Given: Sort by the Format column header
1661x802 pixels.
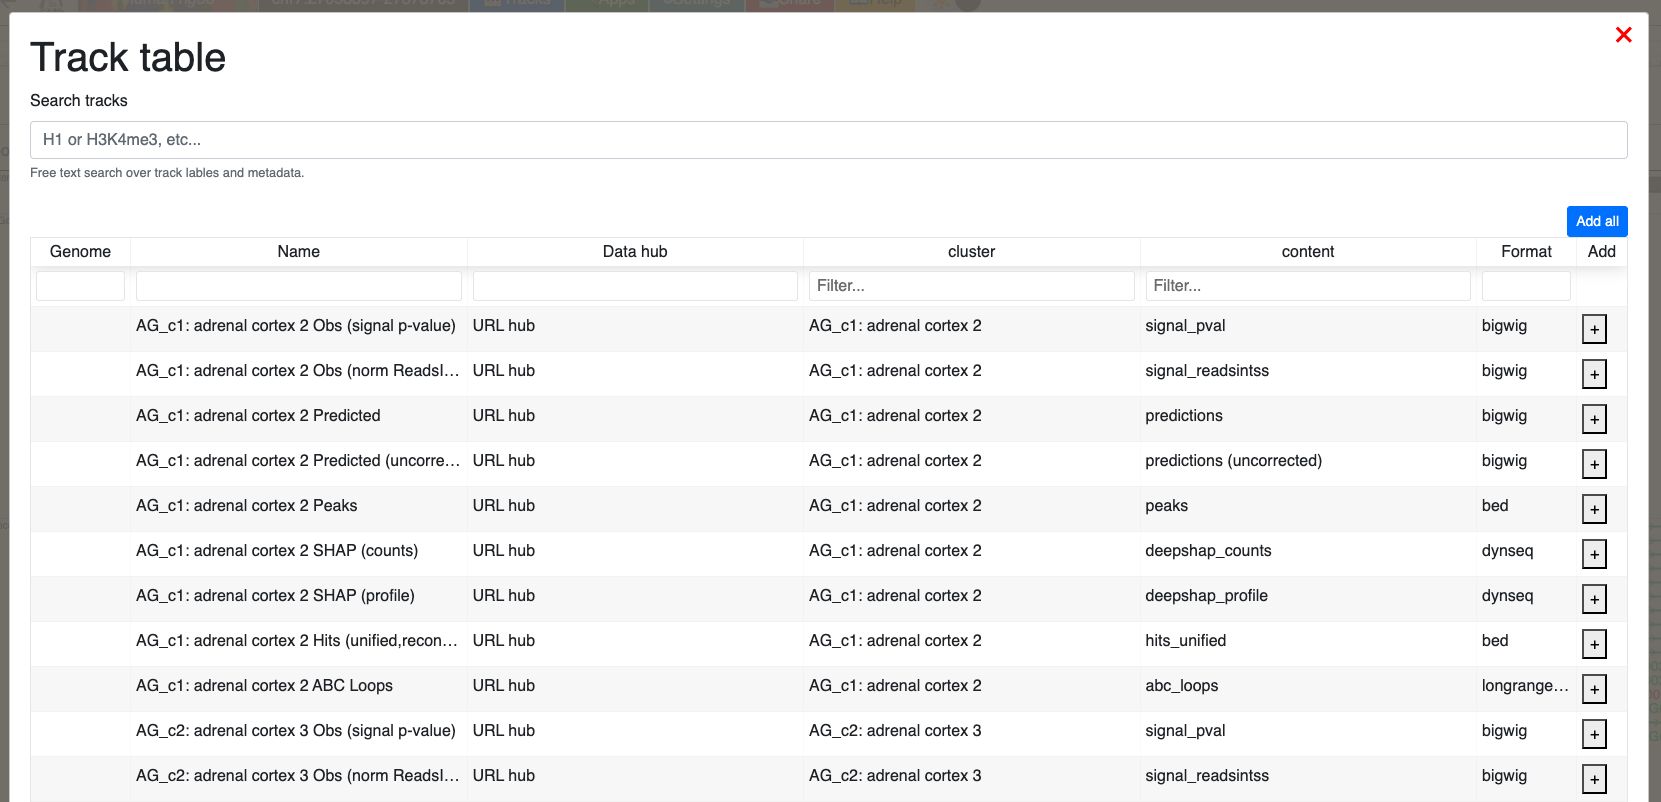Looking at the screenshot, I should click(x=1525, y=252).
